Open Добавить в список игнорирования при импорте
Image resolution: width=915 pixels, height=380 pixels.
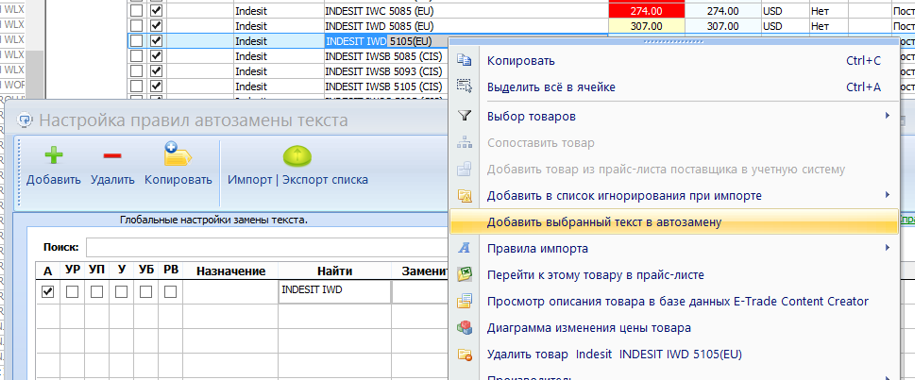point(674,196)
